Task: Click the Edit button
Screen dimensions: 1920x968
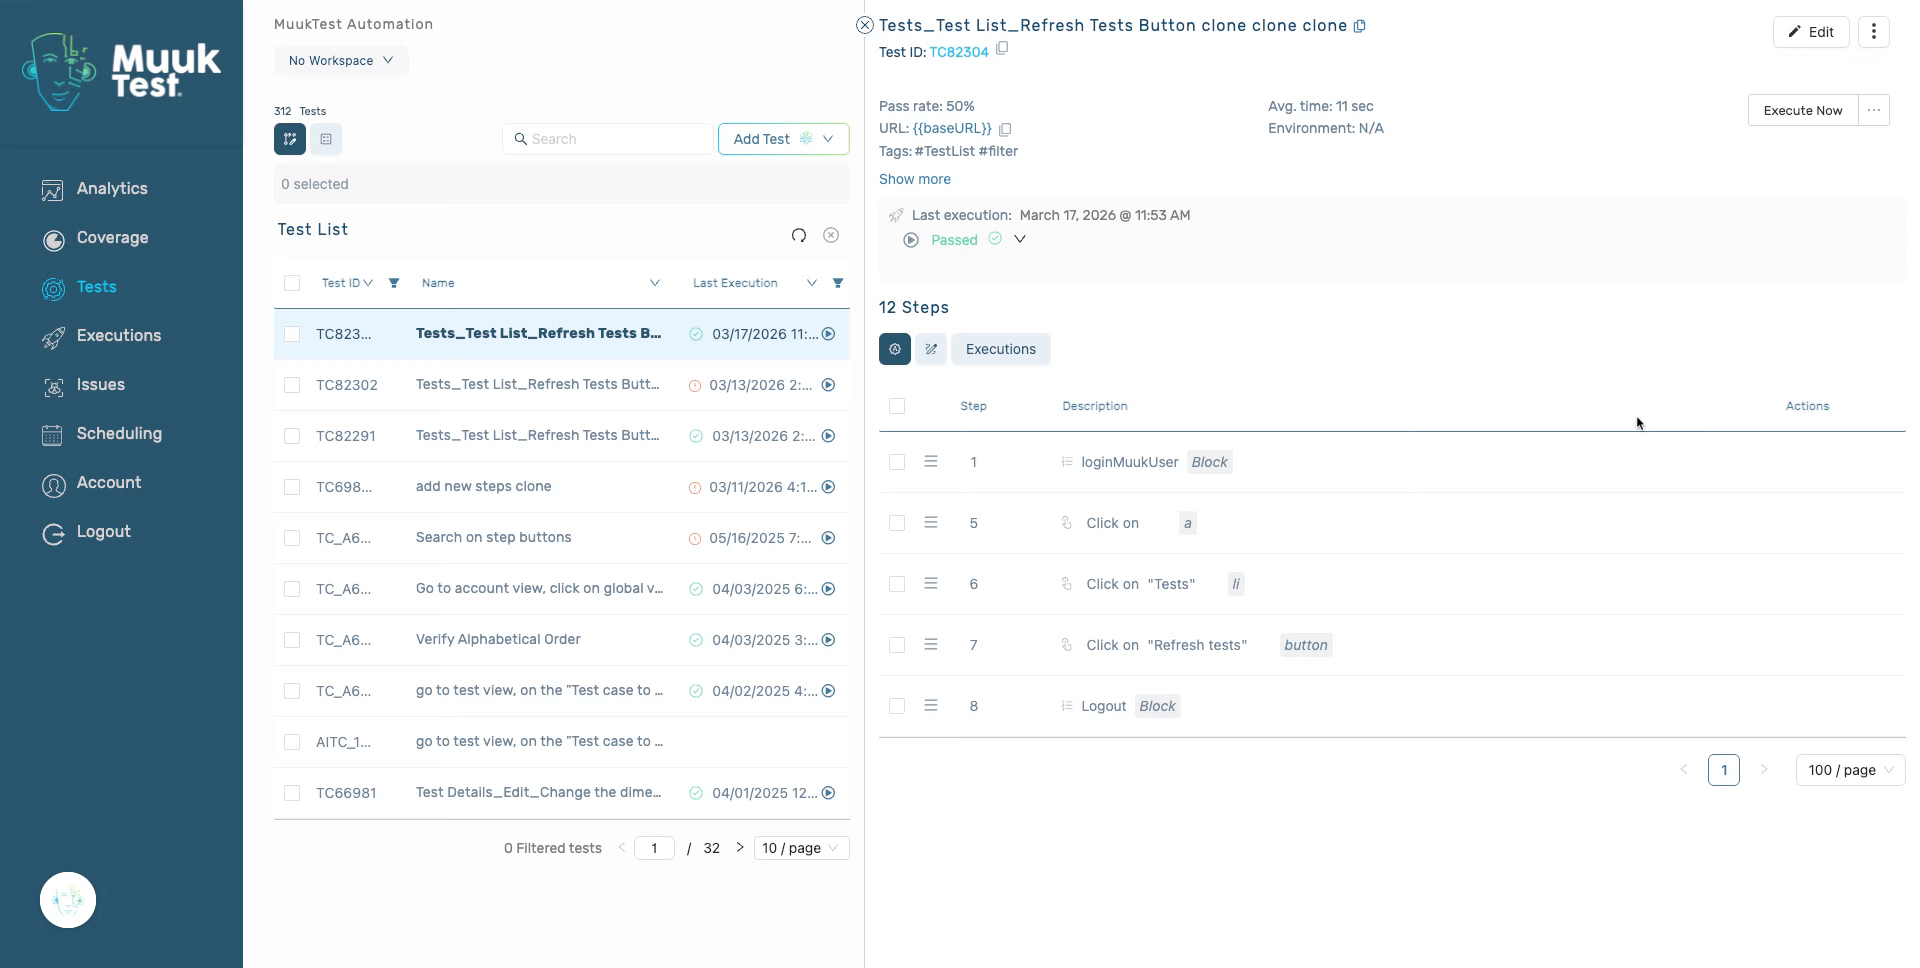Action: point(1811,32)
